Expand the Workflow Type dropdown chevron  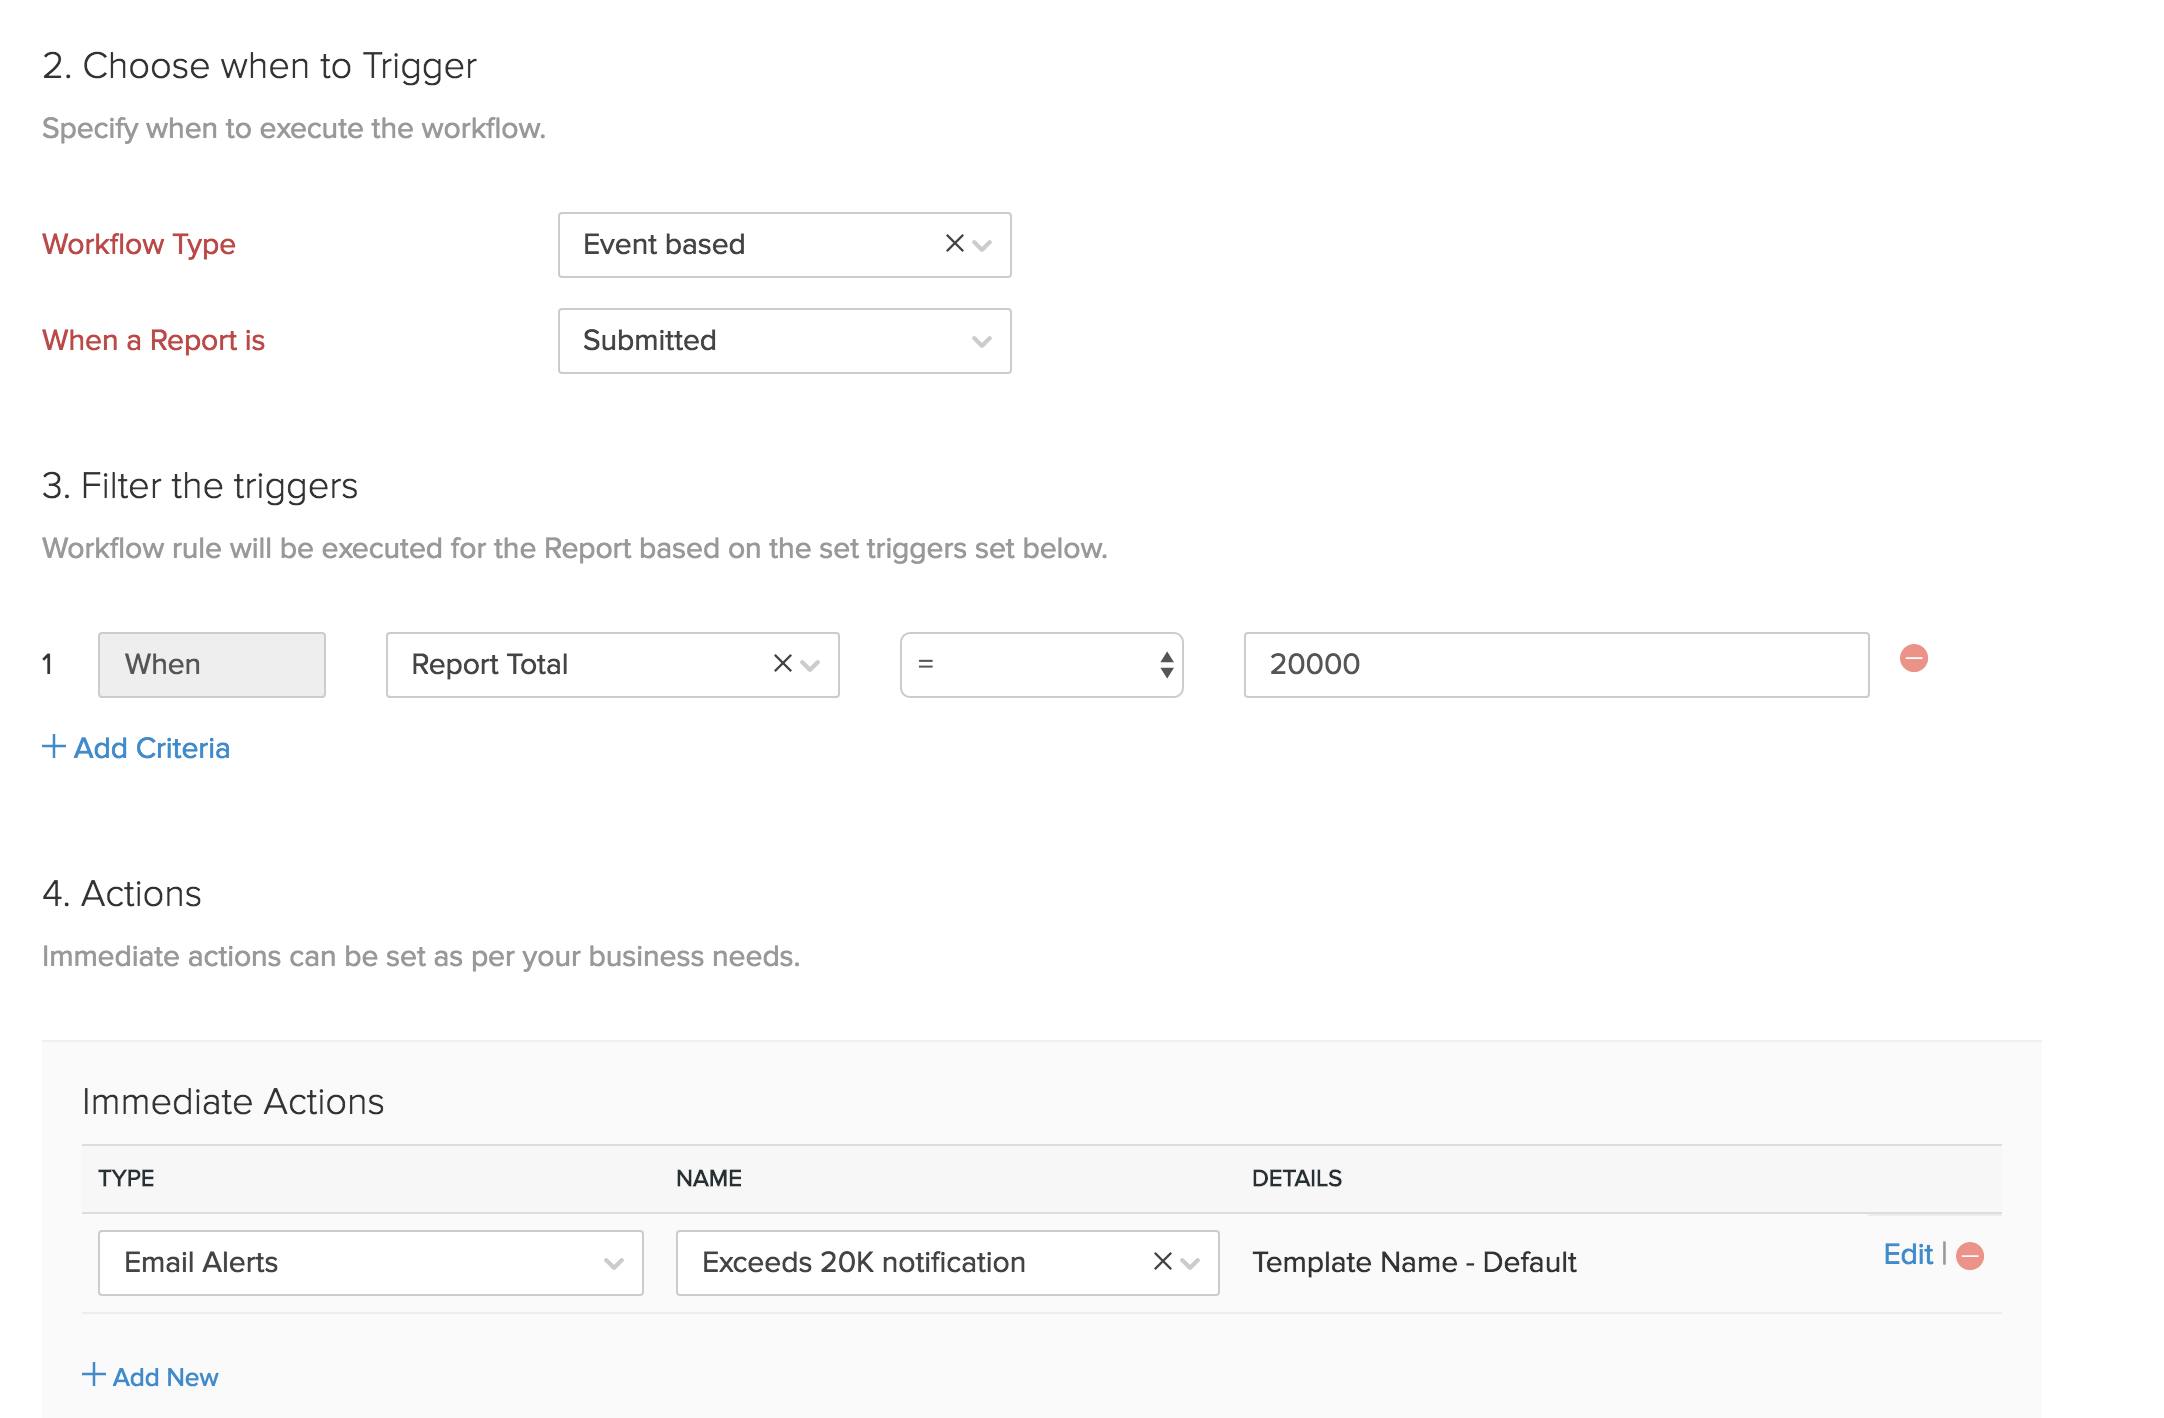point(983,245)
